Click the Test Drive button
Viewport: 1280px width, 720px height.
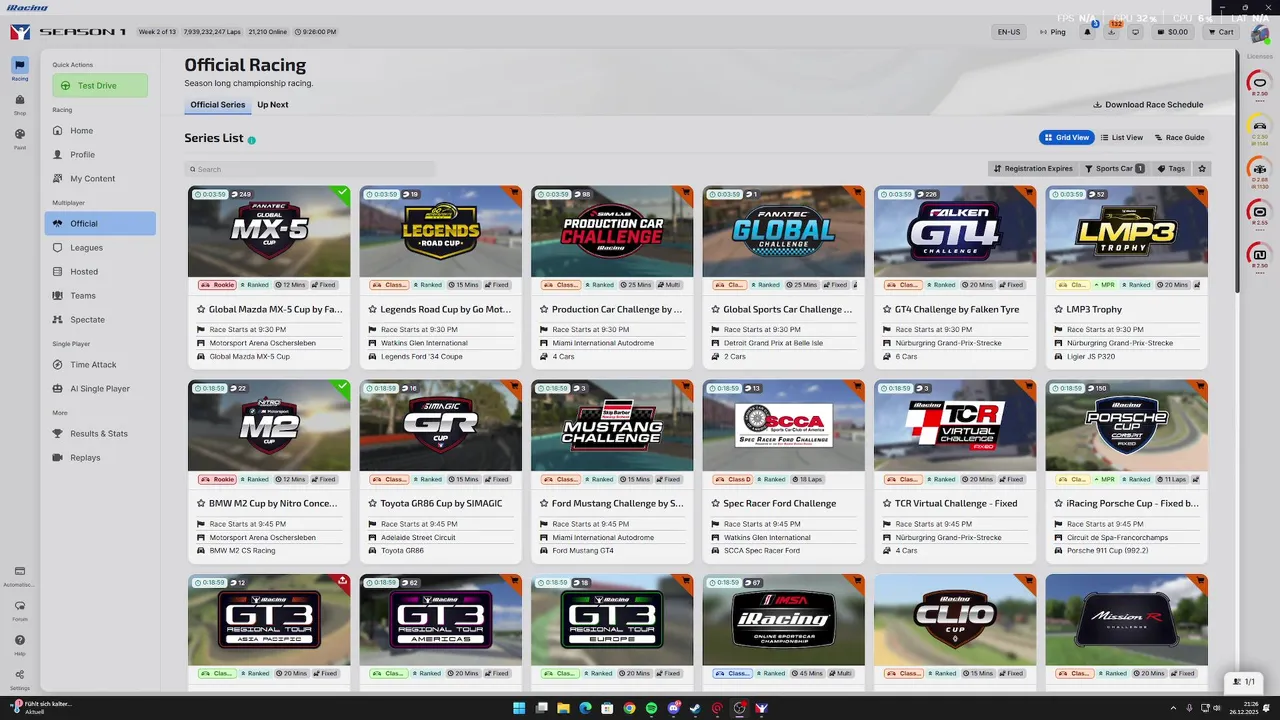[x=100, y=86]
